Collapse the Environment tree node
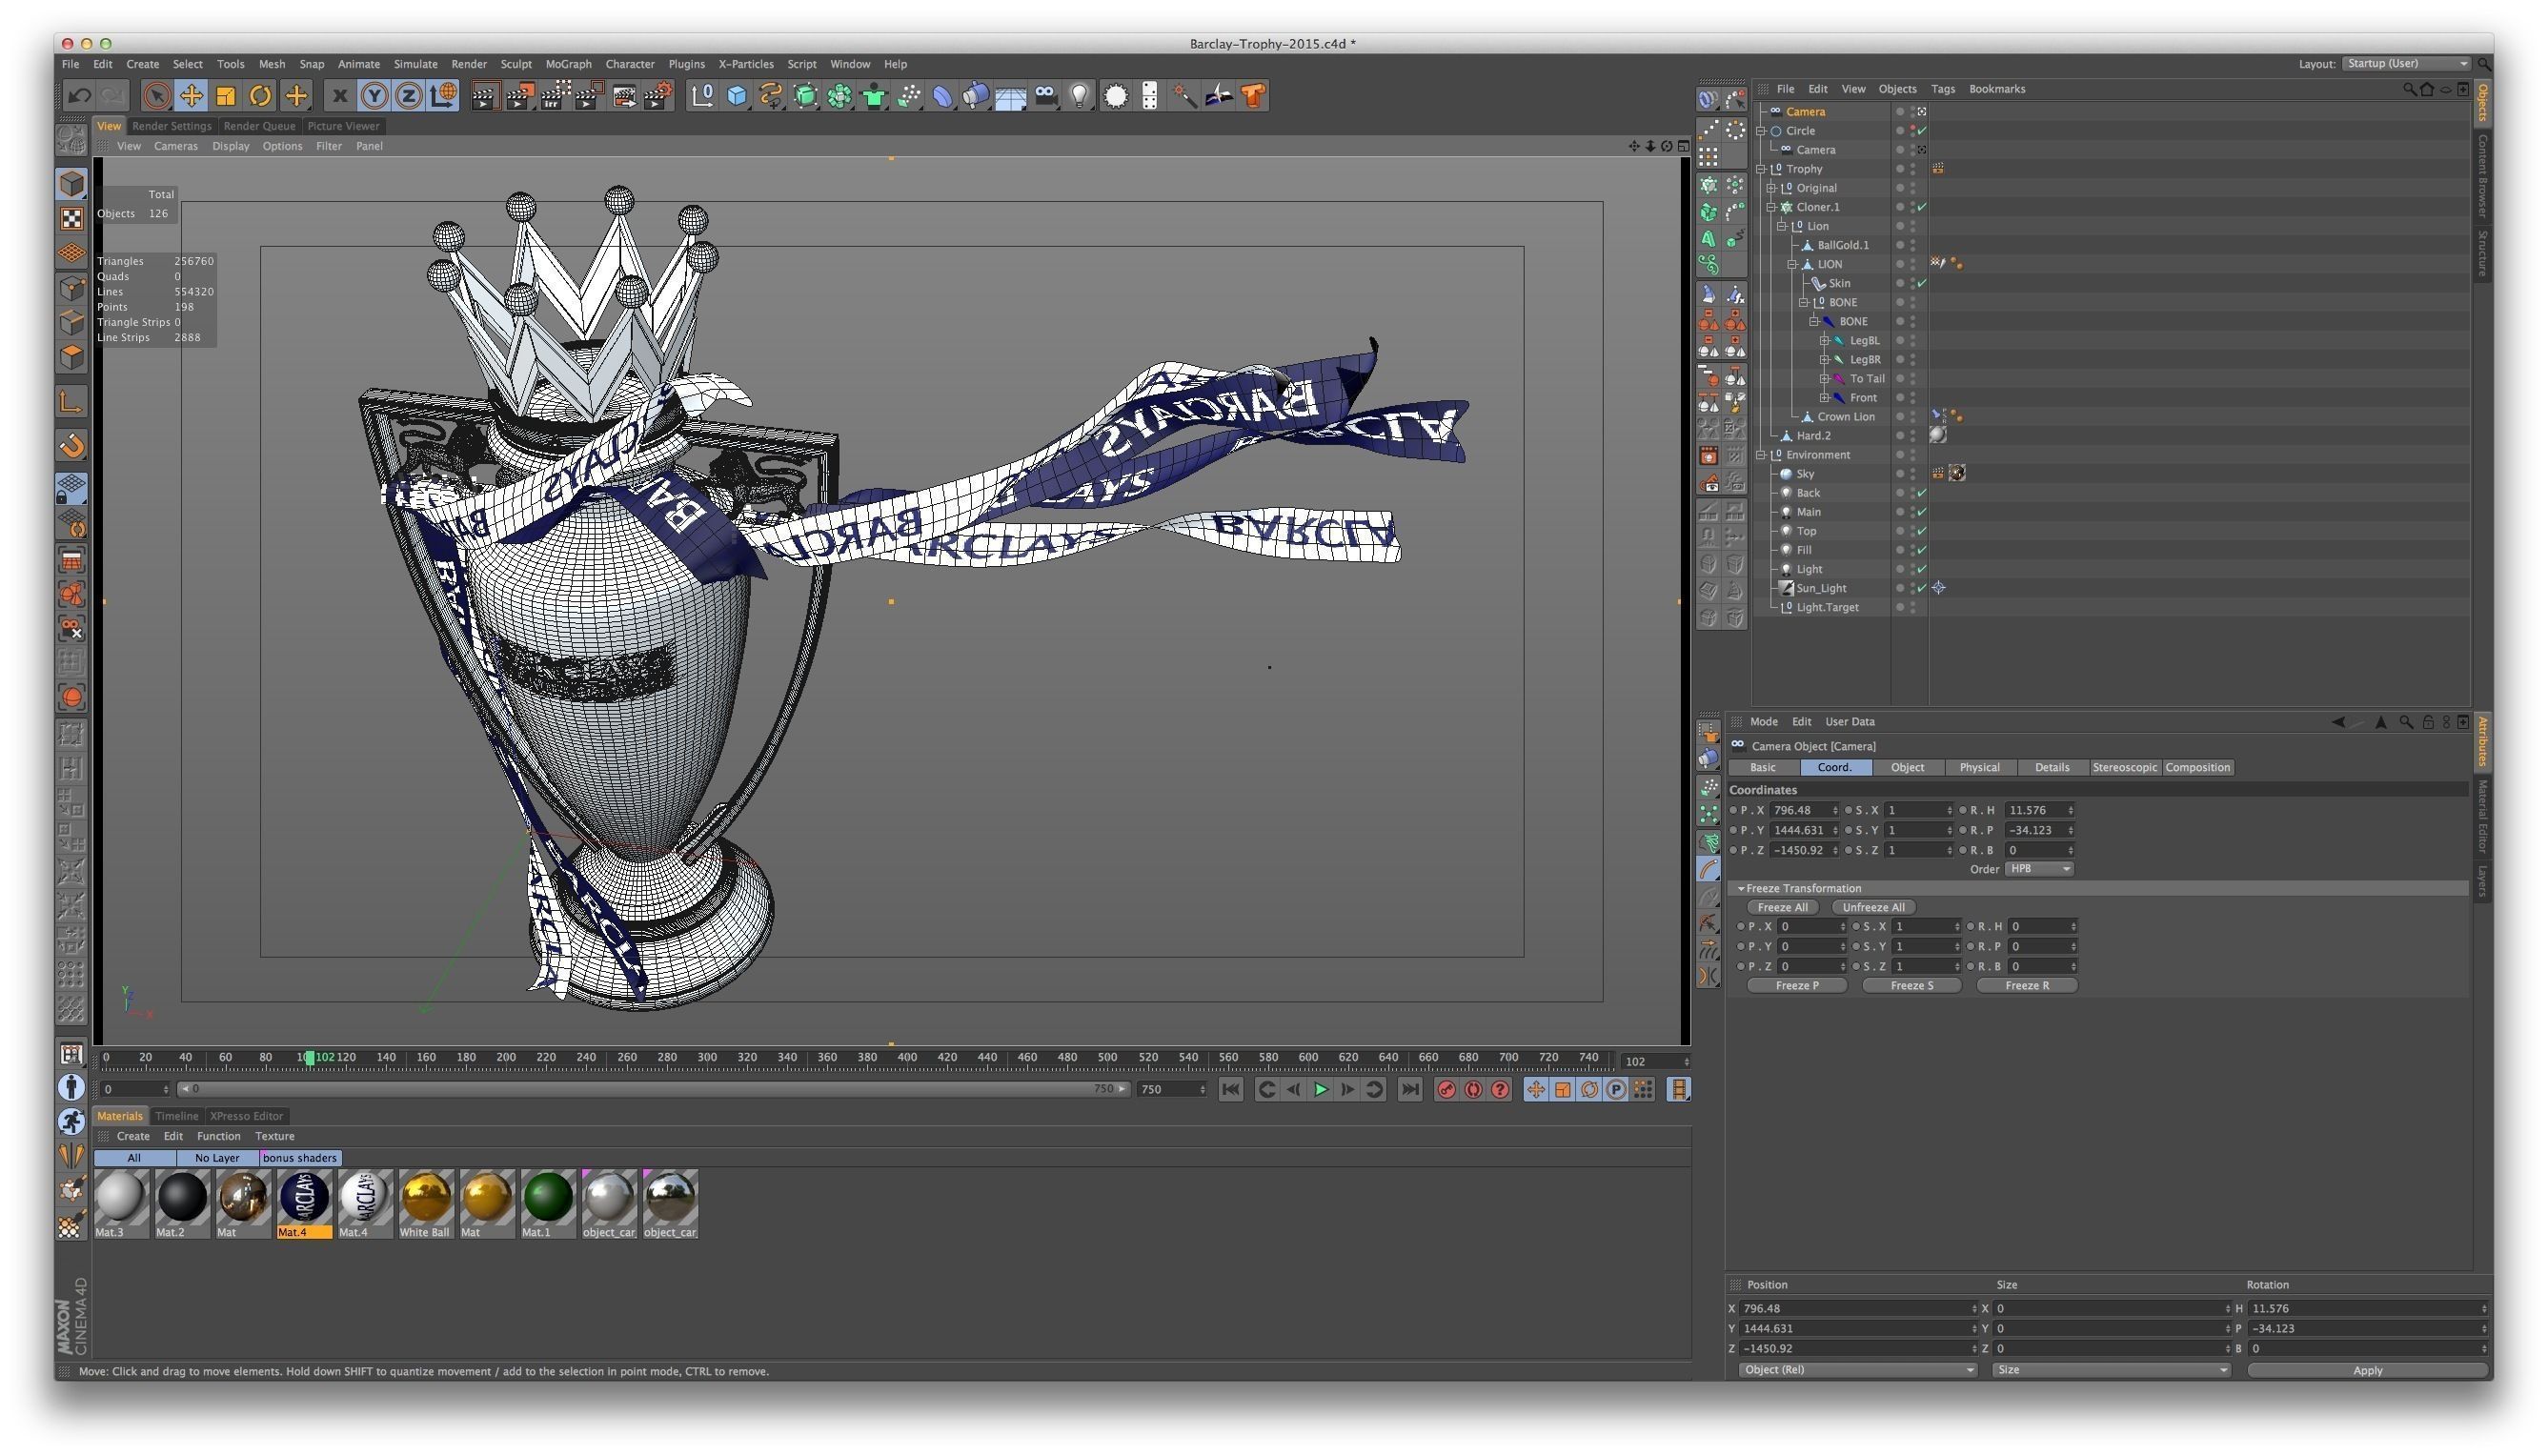This screenshot has height=1456, width=2548. point(1762,455)
